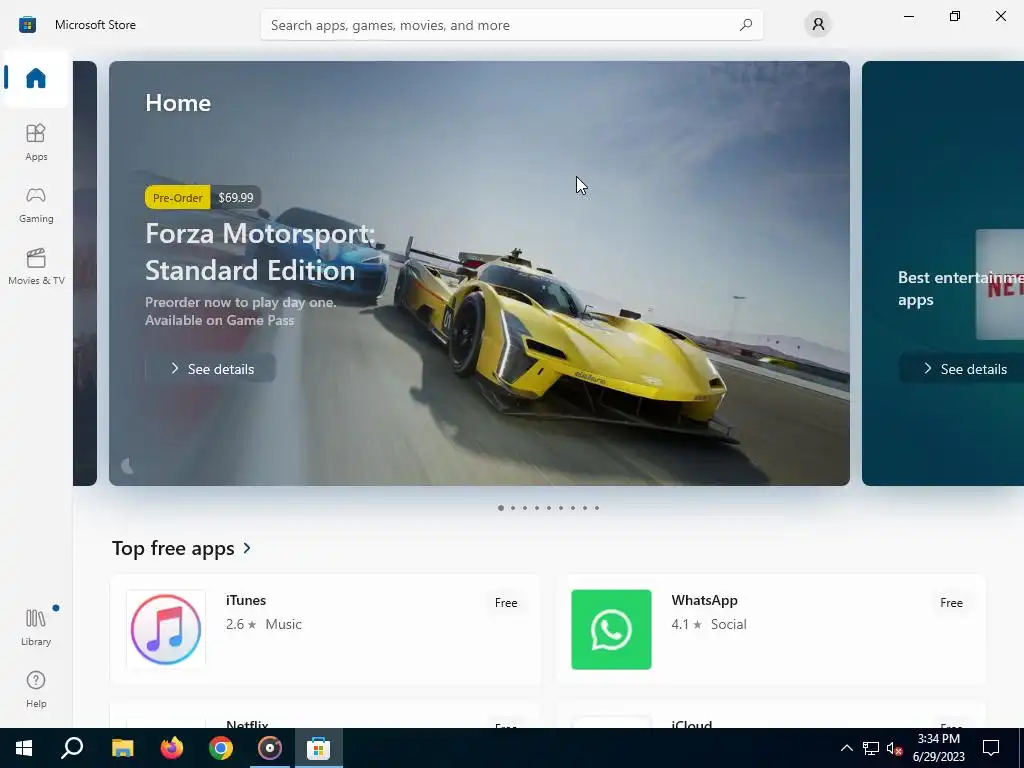Viewport: 1024px width, 768px height.
Task: Launch Firefox from taskbar
Action: 172,748
